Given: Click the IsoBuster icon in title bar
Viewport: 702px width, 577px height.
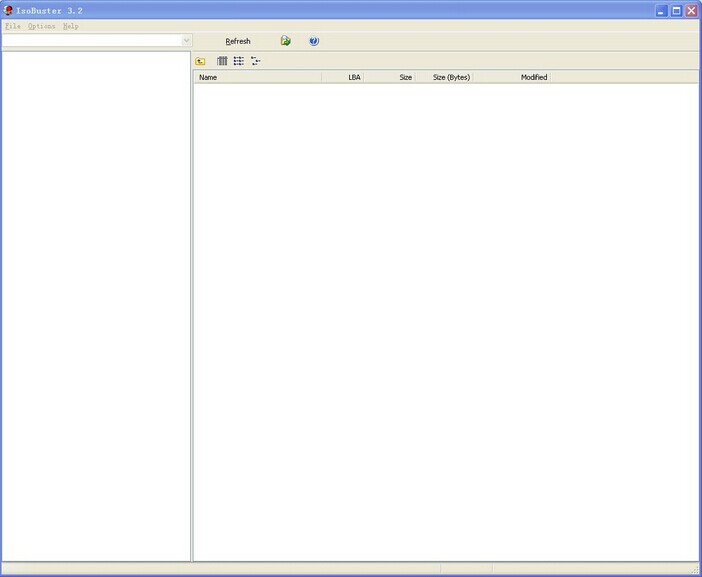Looking at the screenshot, I should click(x=9, y=10).
